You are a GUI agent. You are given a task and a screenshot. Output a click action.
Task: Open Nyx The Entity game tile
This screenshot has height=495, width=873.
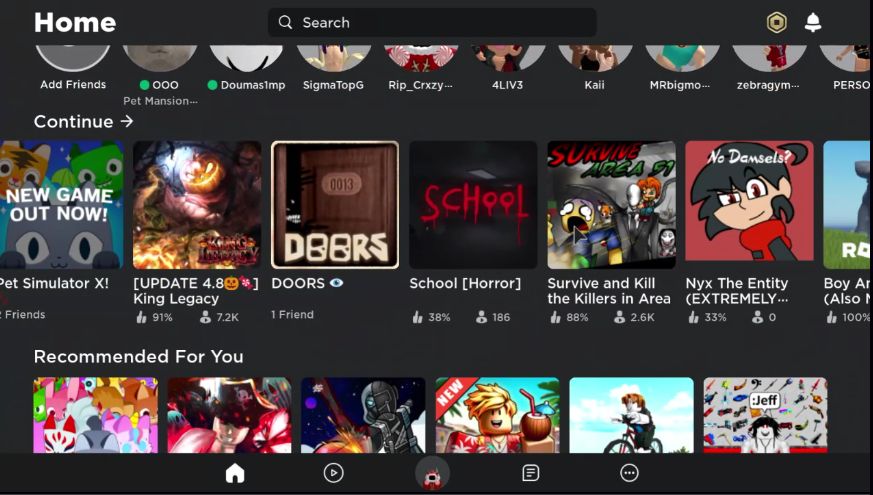coord(749,205)
